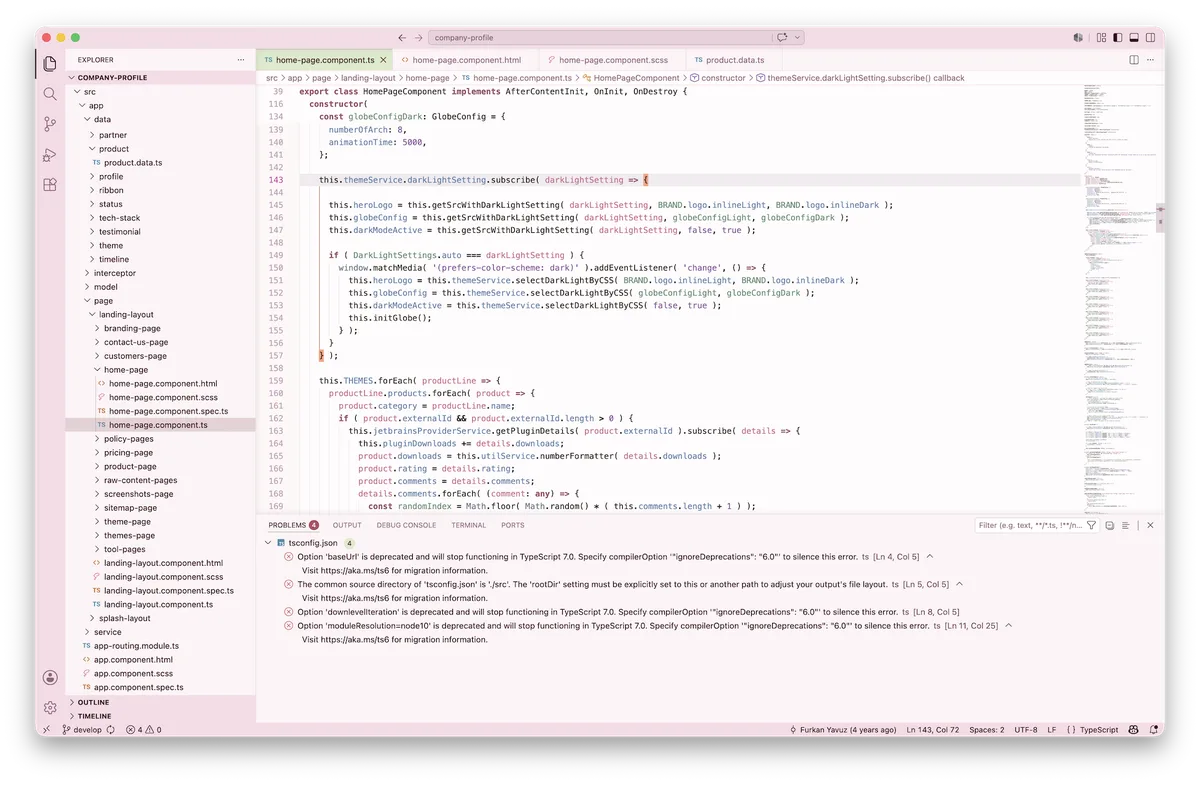
Task: Synchronize changes icon next to develop
Action: point(110,730)
